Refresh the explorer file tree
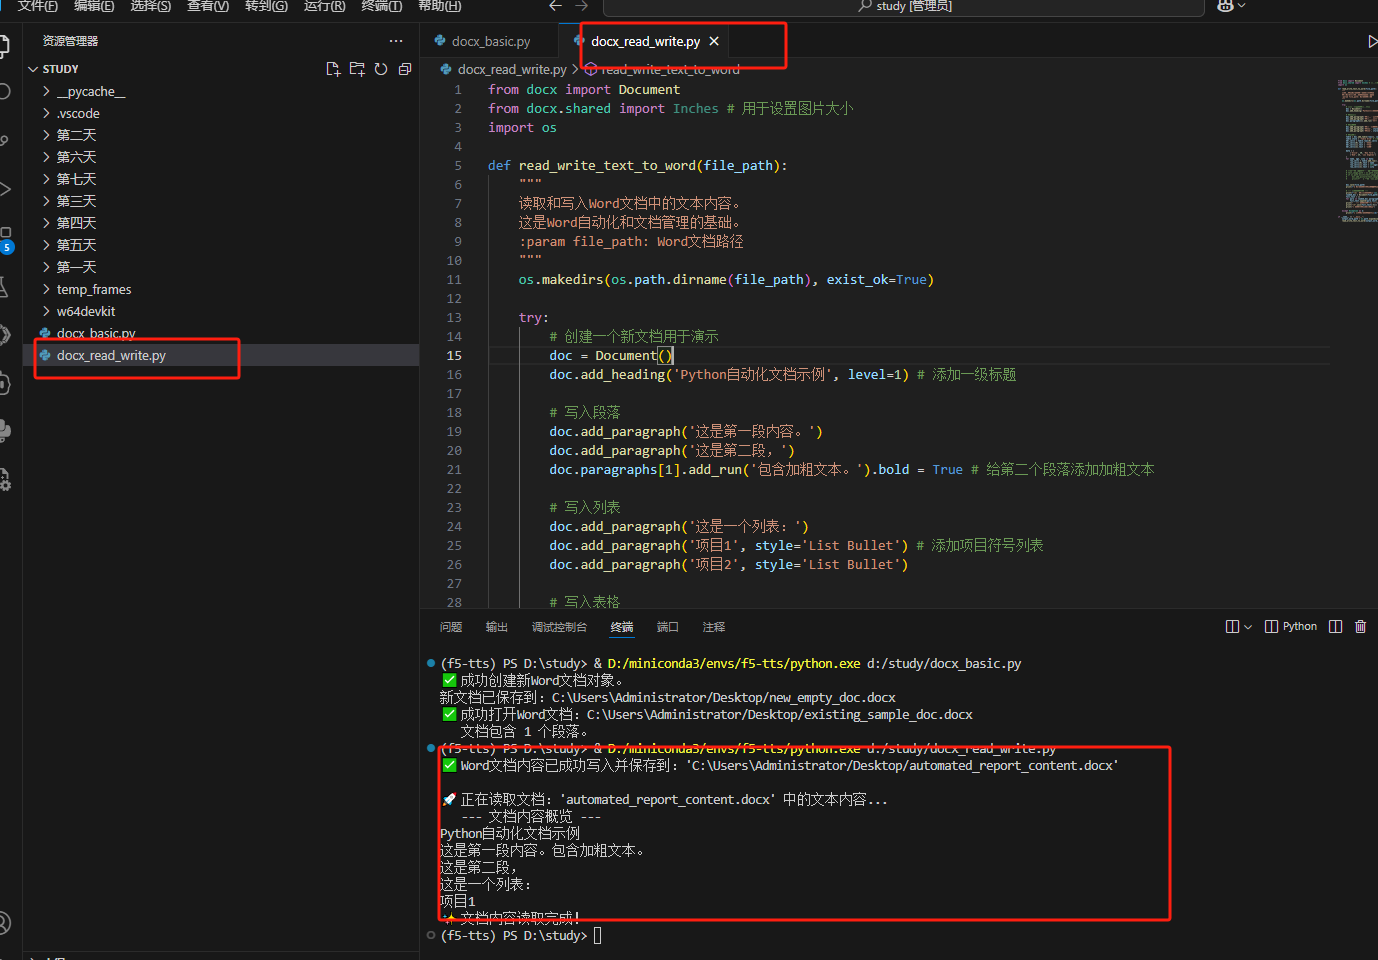This screenshot has width=1378, height=960. coord(381,69)
